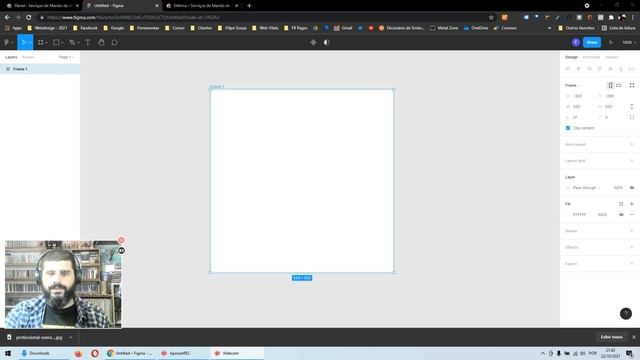The width and height of the screenshot is (640, 360).
Task: Remove the FFFFFF fill with minus icon
Action: [632, 214]
